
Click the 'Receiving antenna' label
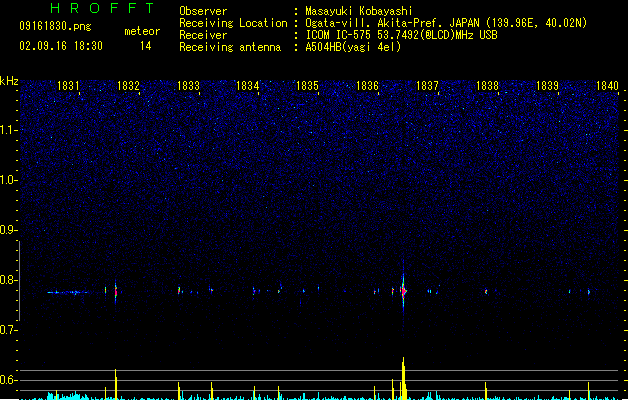click(230, 47)
